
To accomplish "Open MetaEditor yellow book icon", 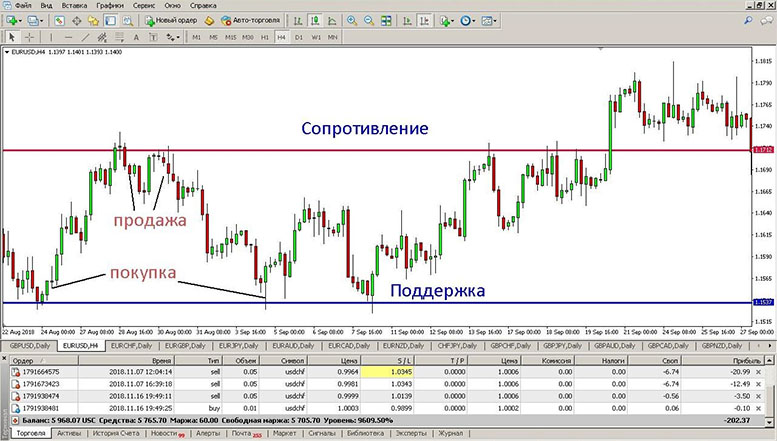I will click(x=210, y=21).
